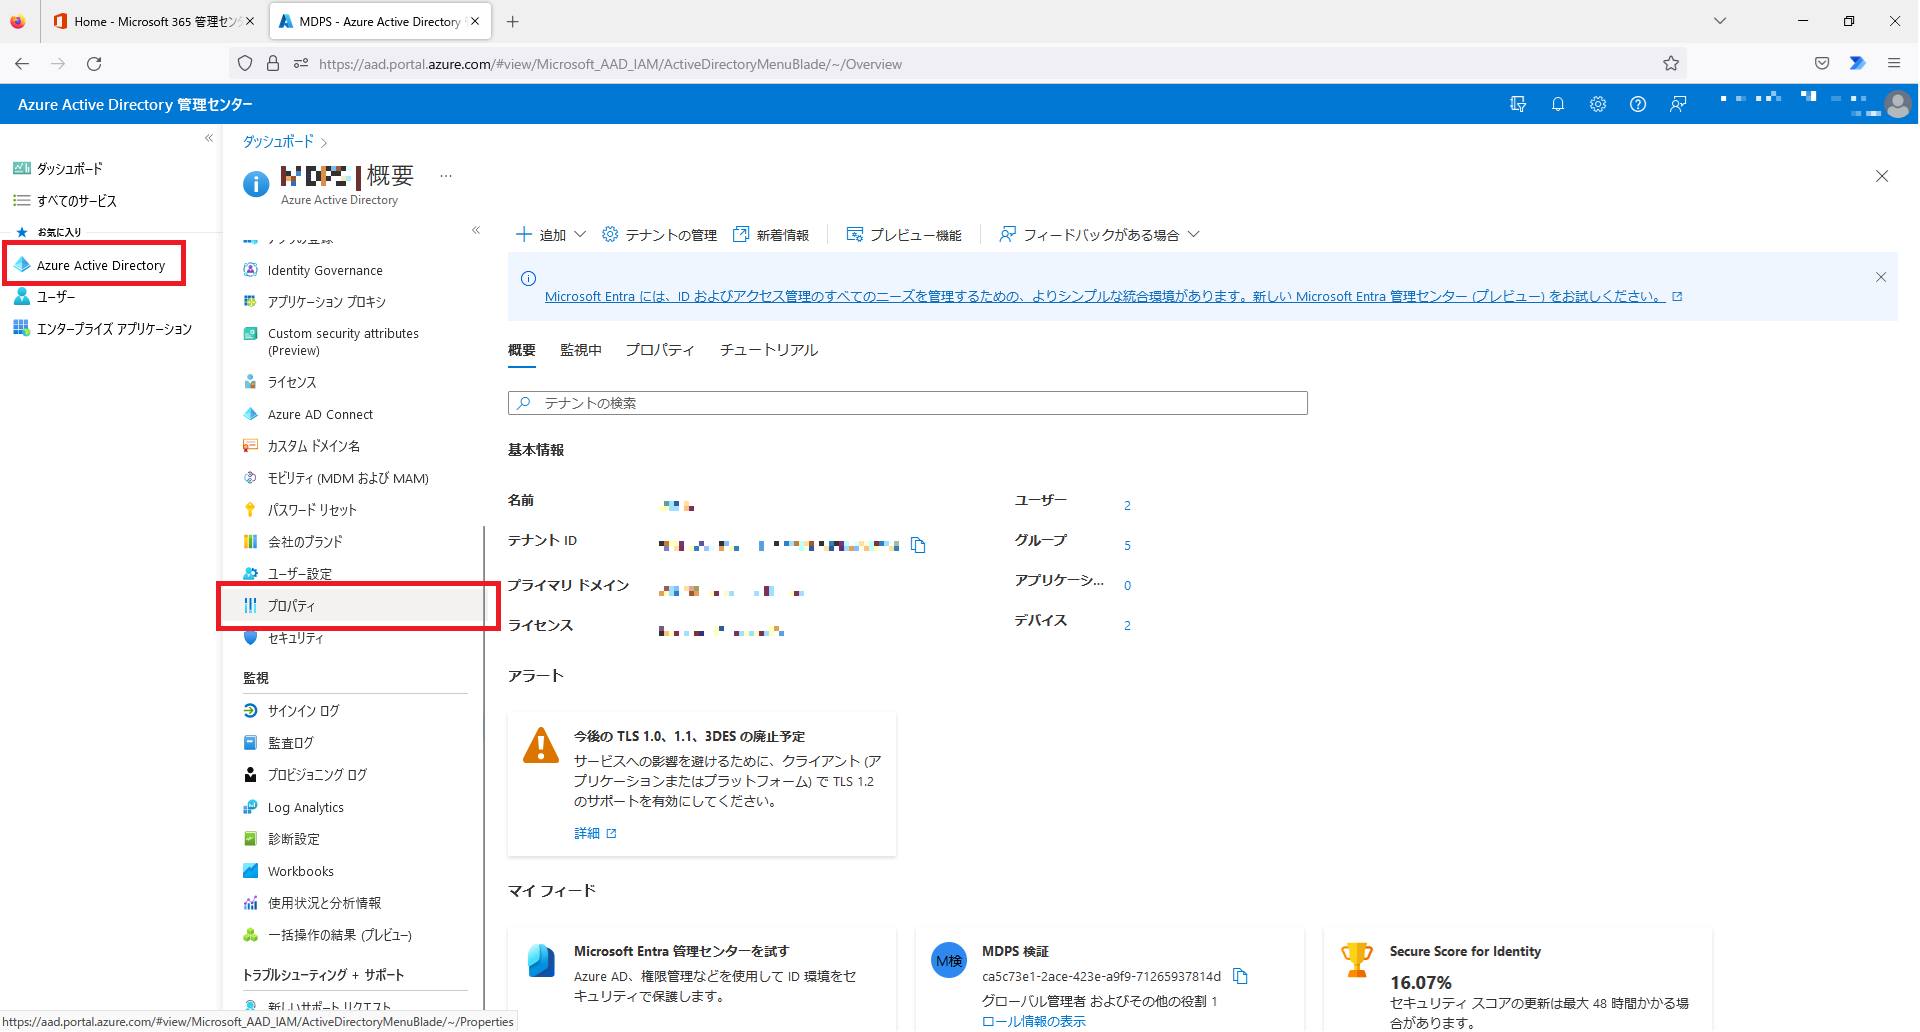1920x1032 pixels.
Task: Click ダッシュボード breadcrumb link
Action: click(x=278, y=141)
